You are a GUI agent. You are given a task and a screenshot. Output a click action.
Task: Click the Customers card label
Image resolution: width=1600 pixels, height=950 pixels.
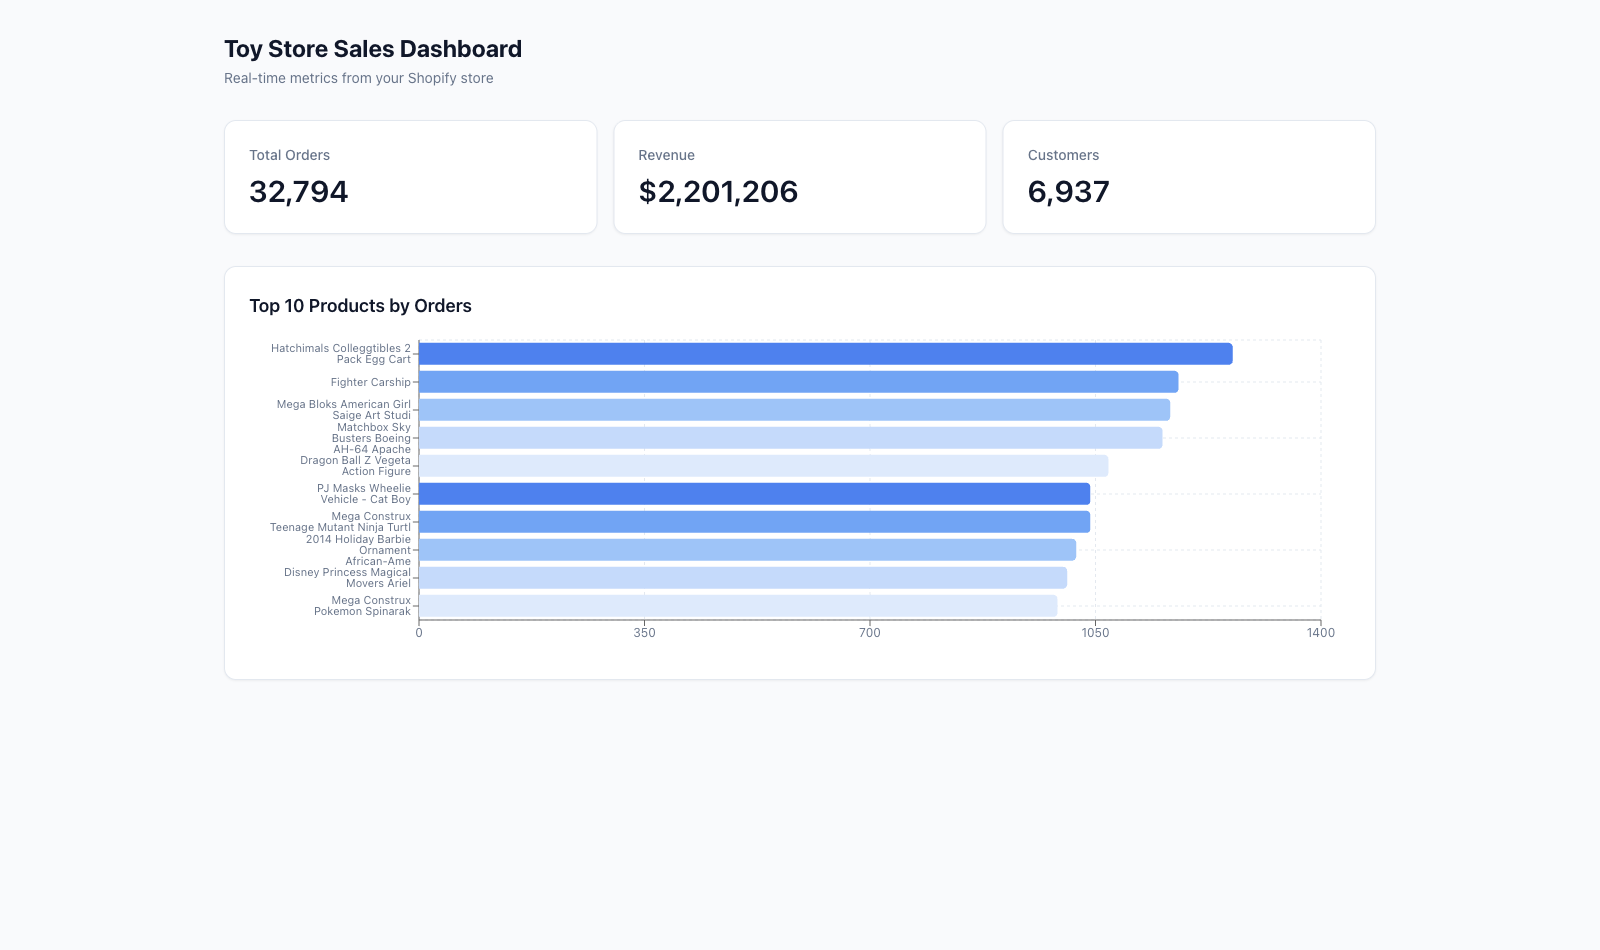click(x=1063, y=155)
